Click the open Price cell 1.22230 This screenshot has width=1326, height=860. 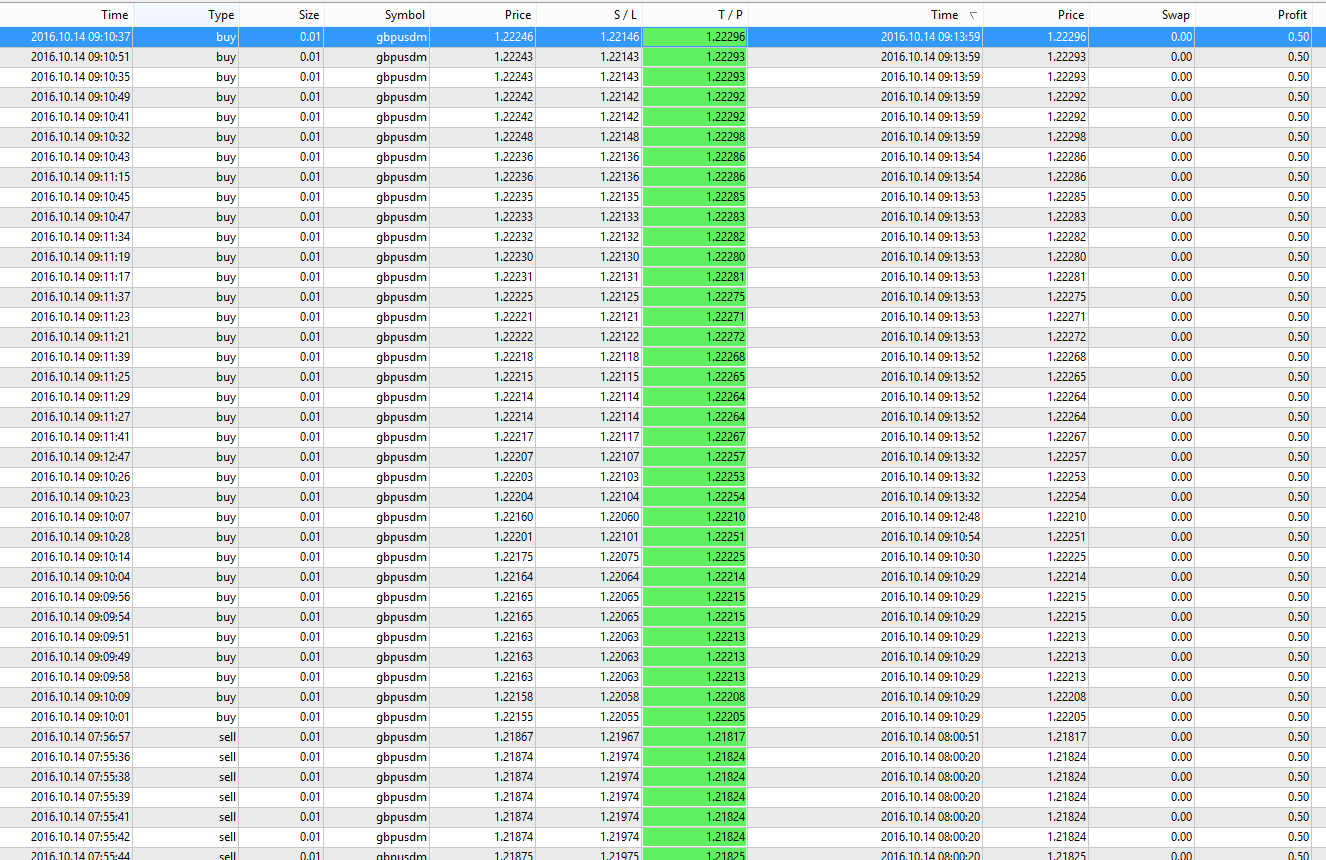(x=513, y=257)
